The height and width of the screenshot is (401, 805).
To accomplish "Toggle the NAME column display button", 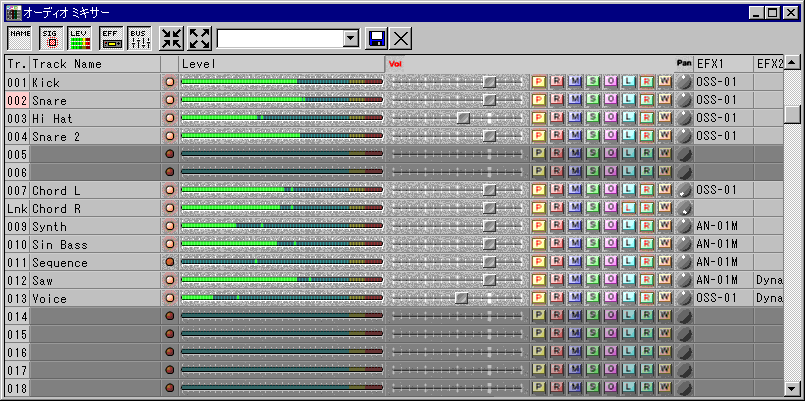I will click(21, 38).
